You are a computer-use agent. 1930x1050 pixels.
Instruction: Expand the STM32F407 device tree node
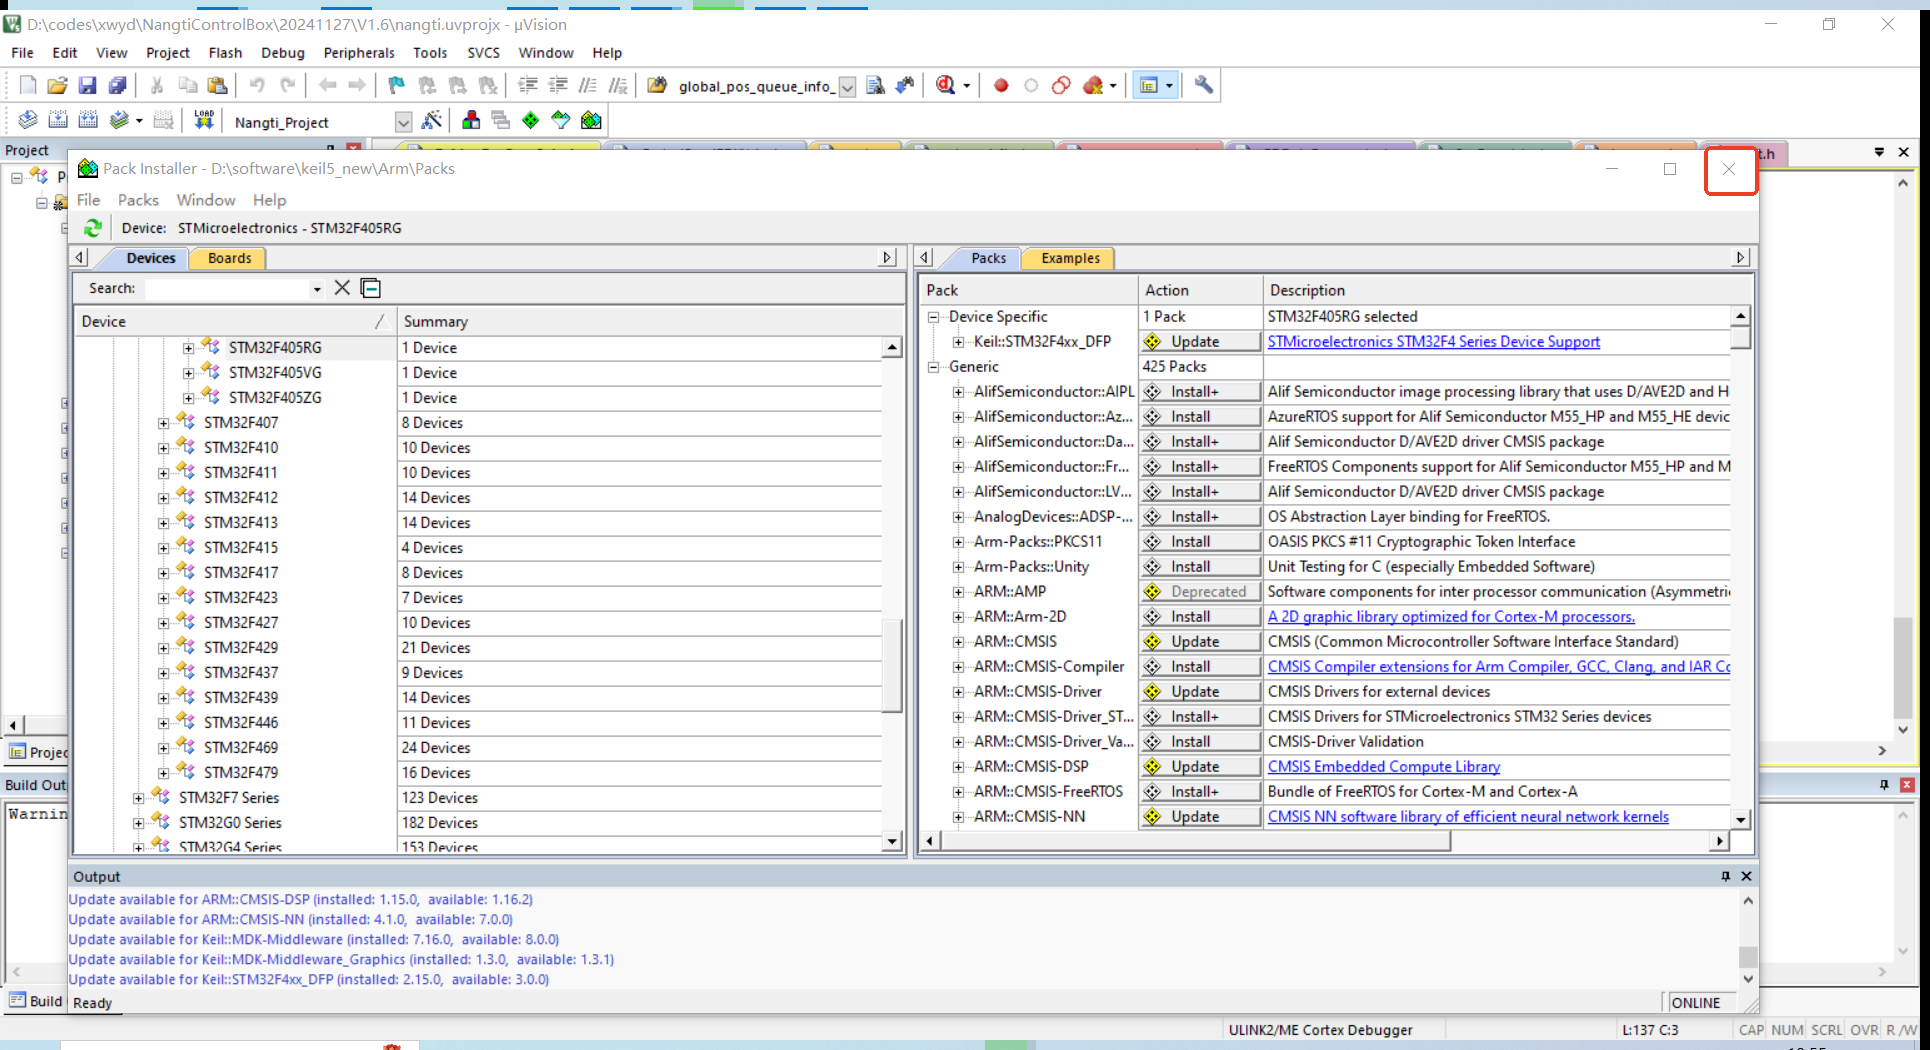(x=163, y=423)
